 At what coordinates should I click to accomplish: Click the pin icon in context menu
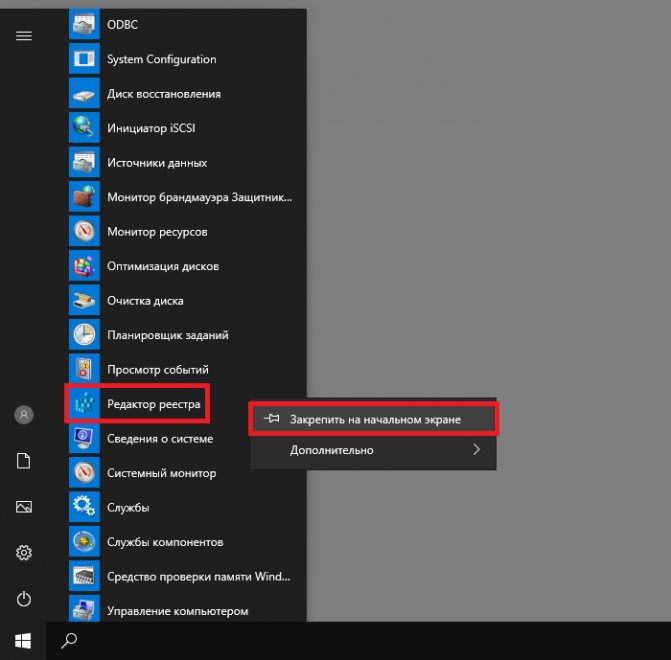tap(271, 418)
